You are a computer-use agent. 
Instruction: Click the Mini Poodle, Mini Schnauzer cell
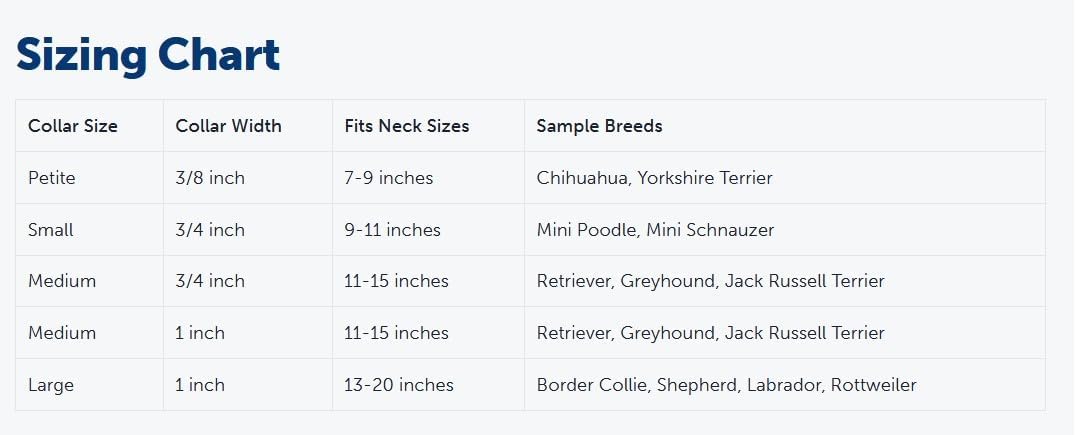[x=655, y=230]
